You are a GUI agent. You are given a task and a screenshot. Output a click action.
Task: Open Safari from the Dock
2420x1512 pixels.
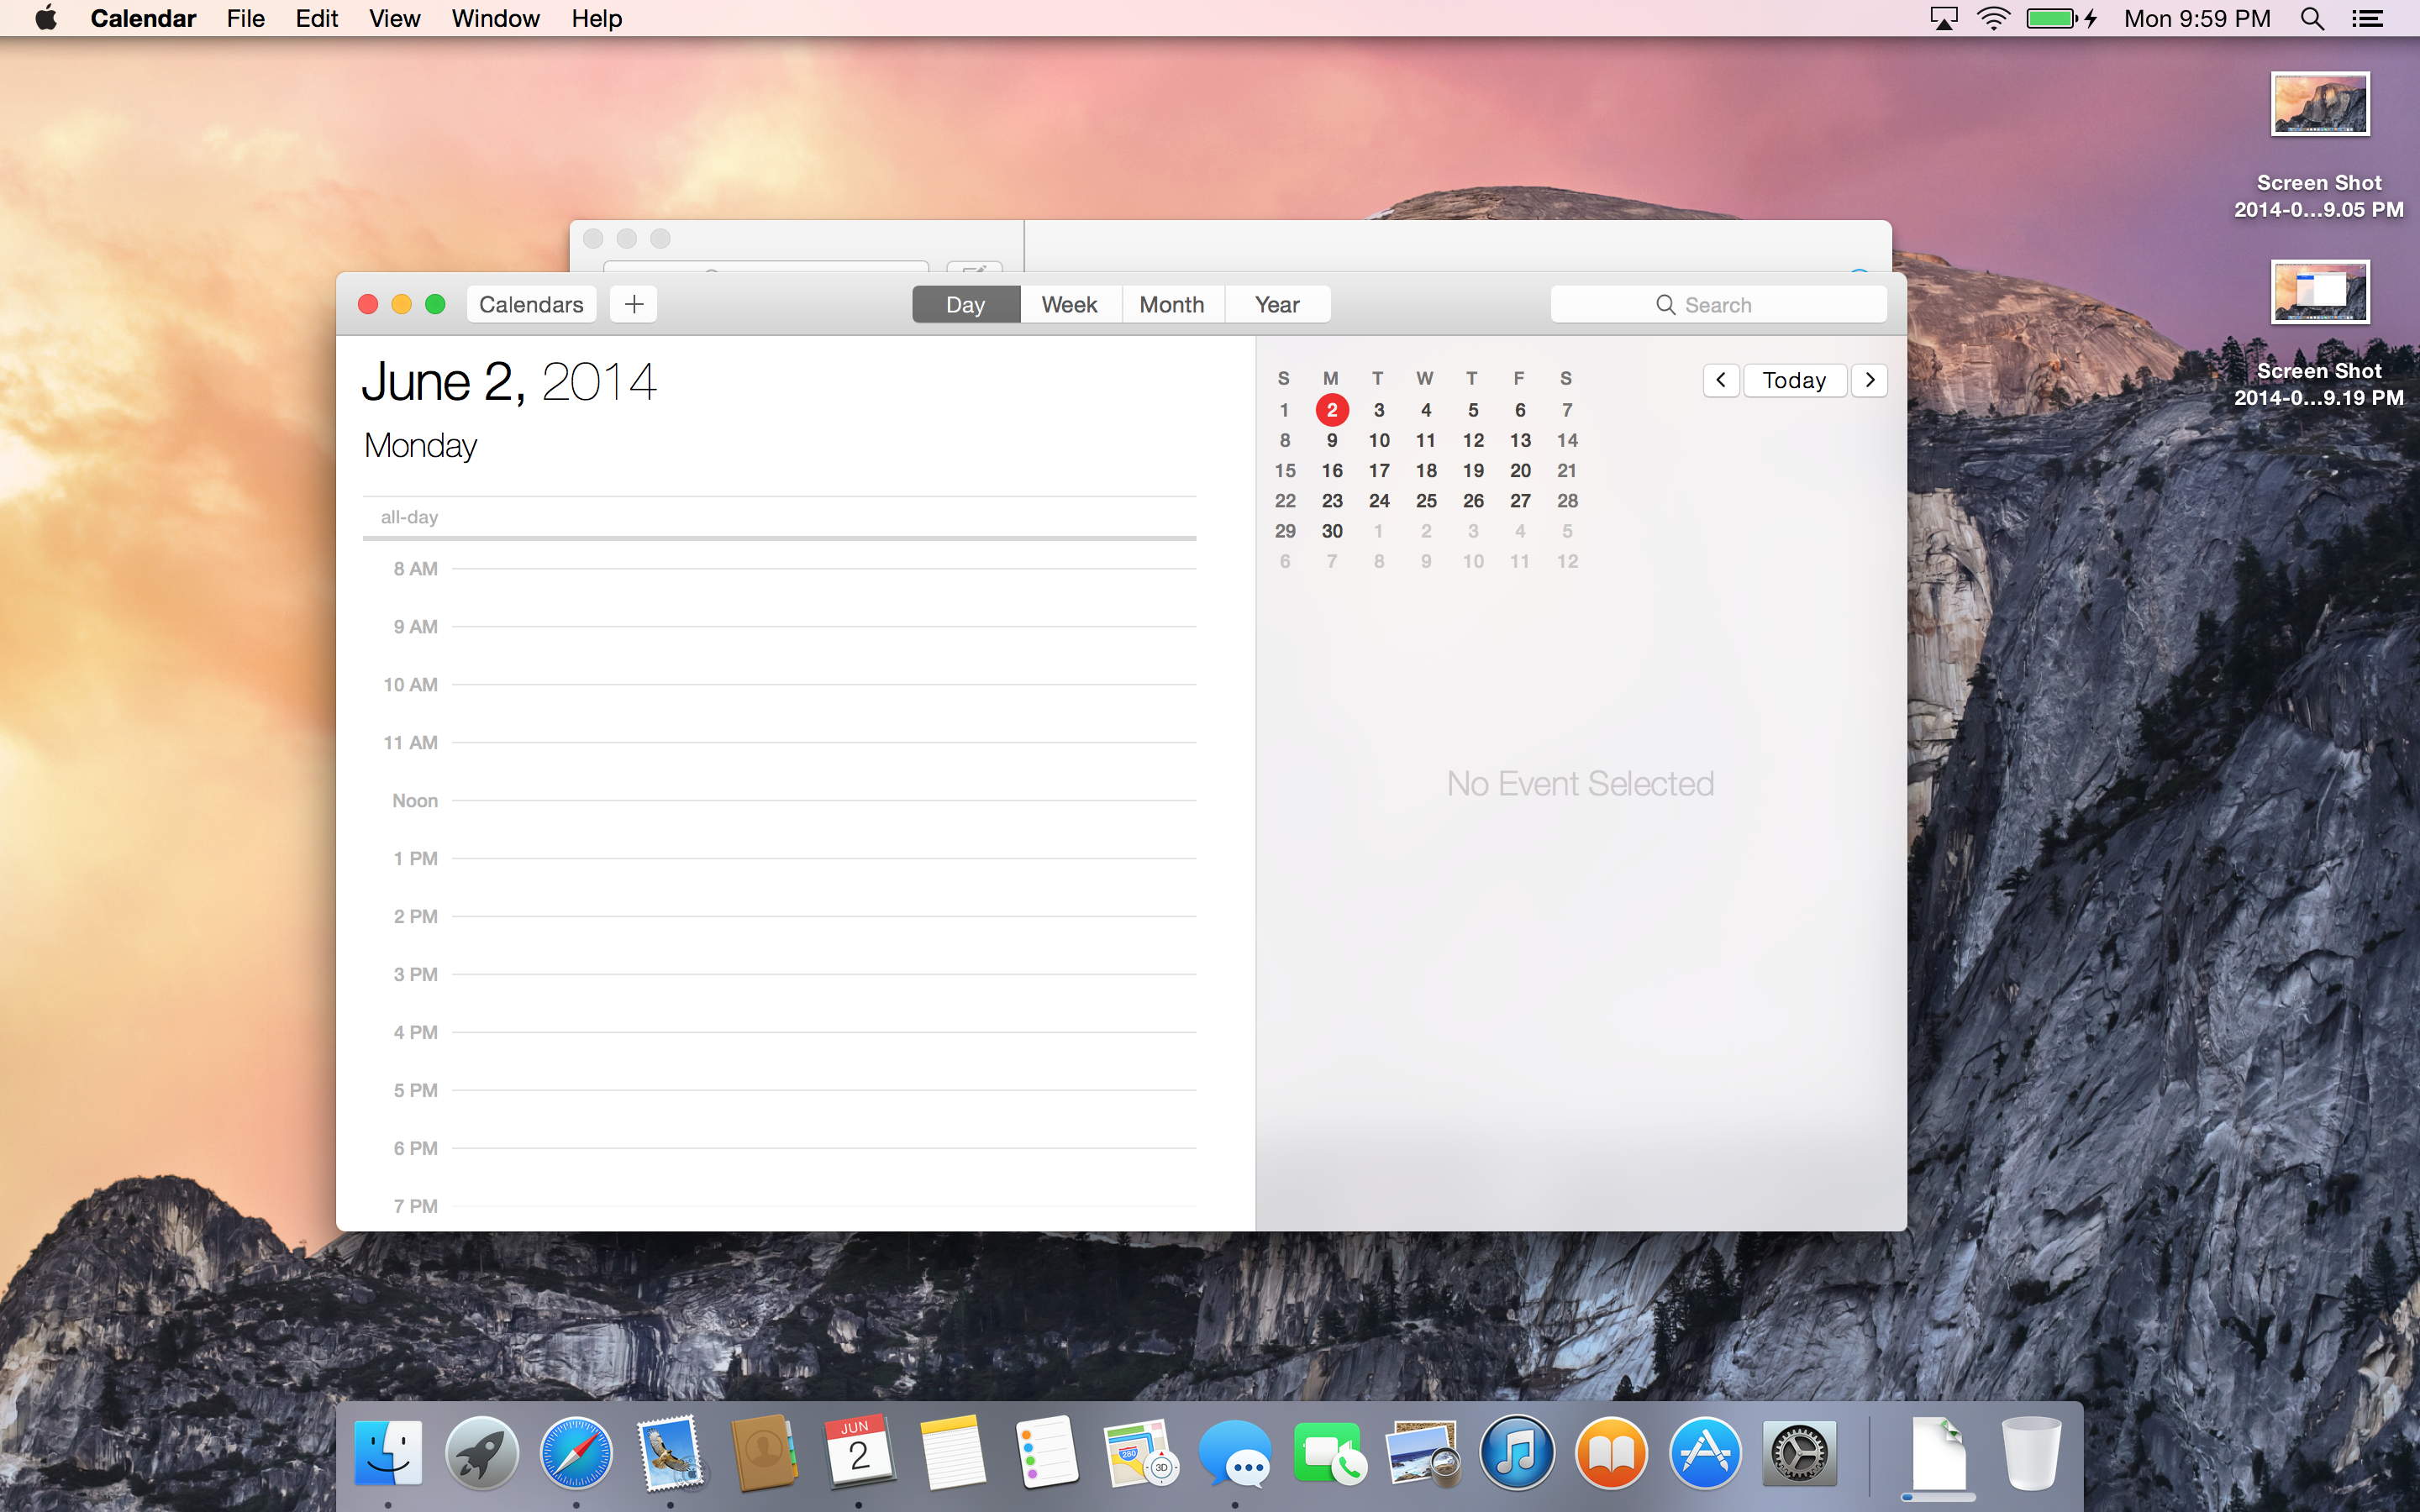coord(576,1453)
